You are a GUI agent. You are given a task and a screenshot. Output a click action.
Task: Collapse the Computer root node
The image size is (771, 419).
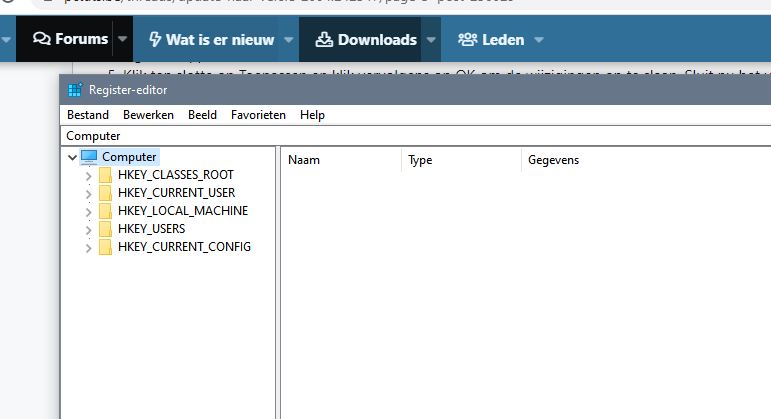click(71, 157)
